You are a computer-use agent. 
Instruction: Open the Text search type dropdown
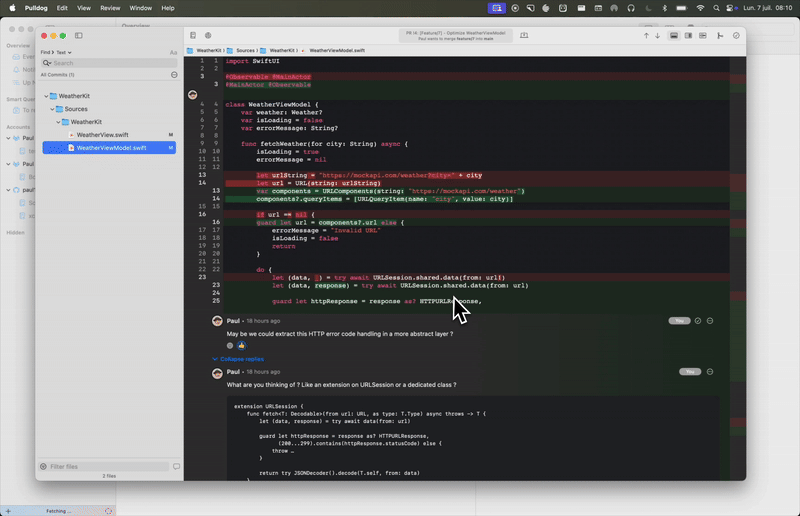coord(64,53)
